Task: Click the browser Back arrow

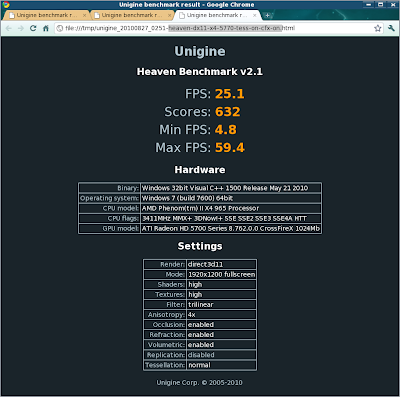Action: [9, 28]
